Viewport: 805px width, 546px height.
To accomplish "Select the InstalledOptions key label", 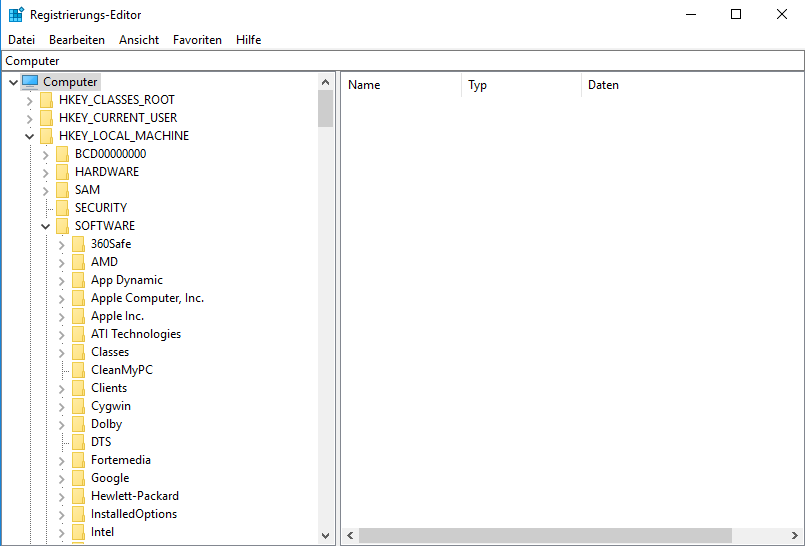I will [134, 514].
